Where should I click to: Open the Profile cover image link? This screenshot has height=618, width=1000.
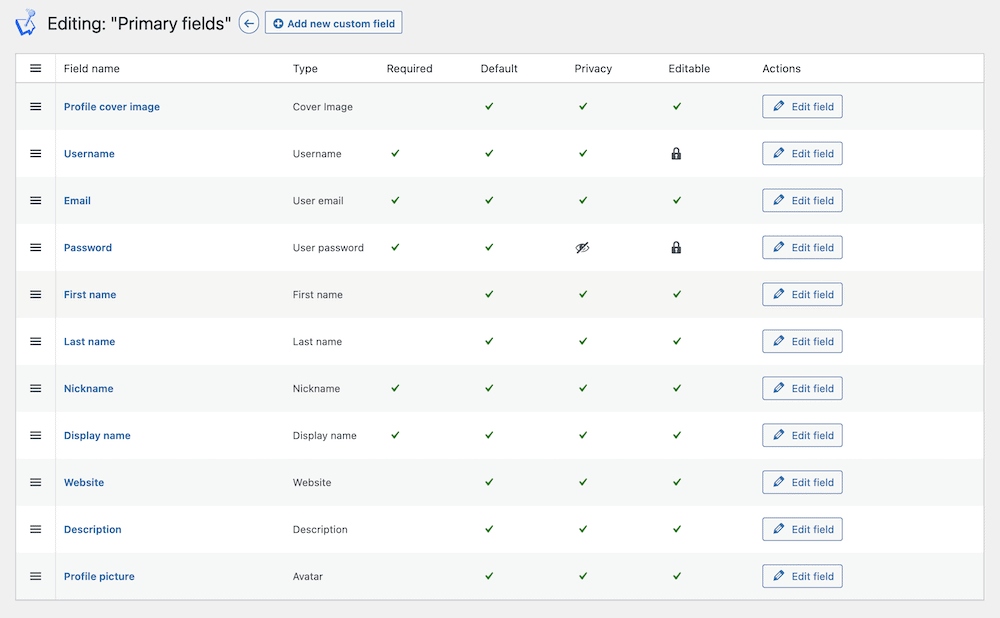112,107
